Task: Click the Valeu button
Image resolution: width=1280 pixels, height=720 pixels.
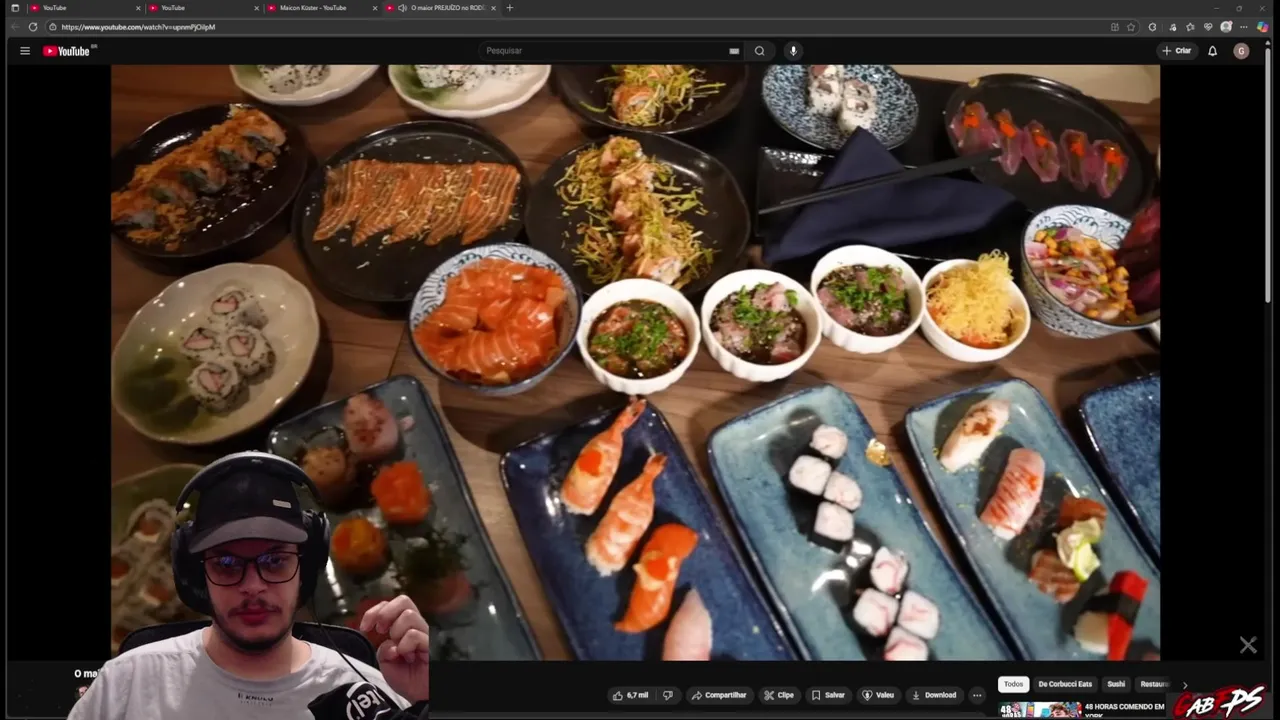Action: tap(878, 695)
